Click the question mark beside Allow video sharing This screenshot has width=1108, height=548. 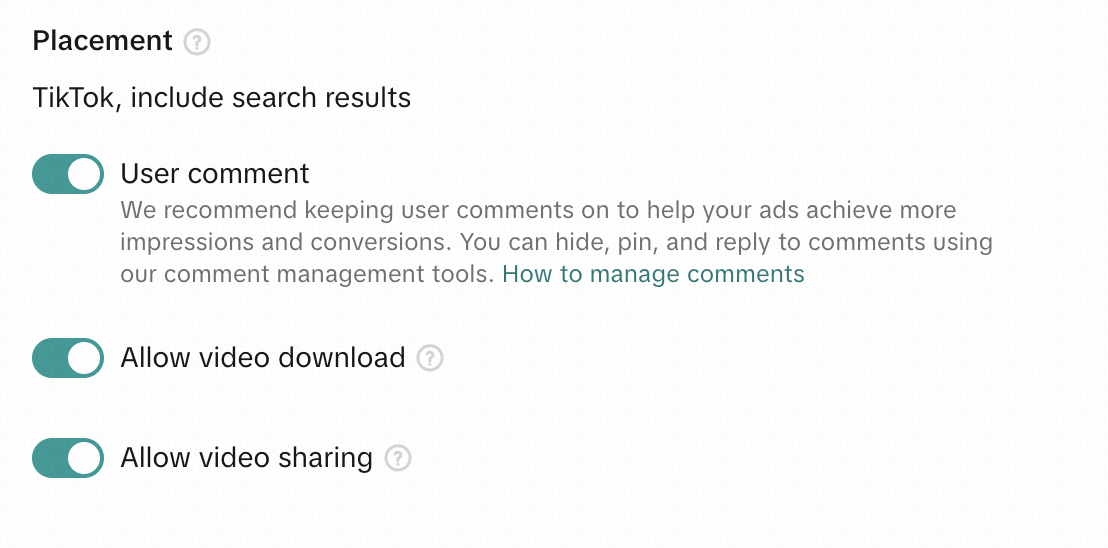pos(398,458)
